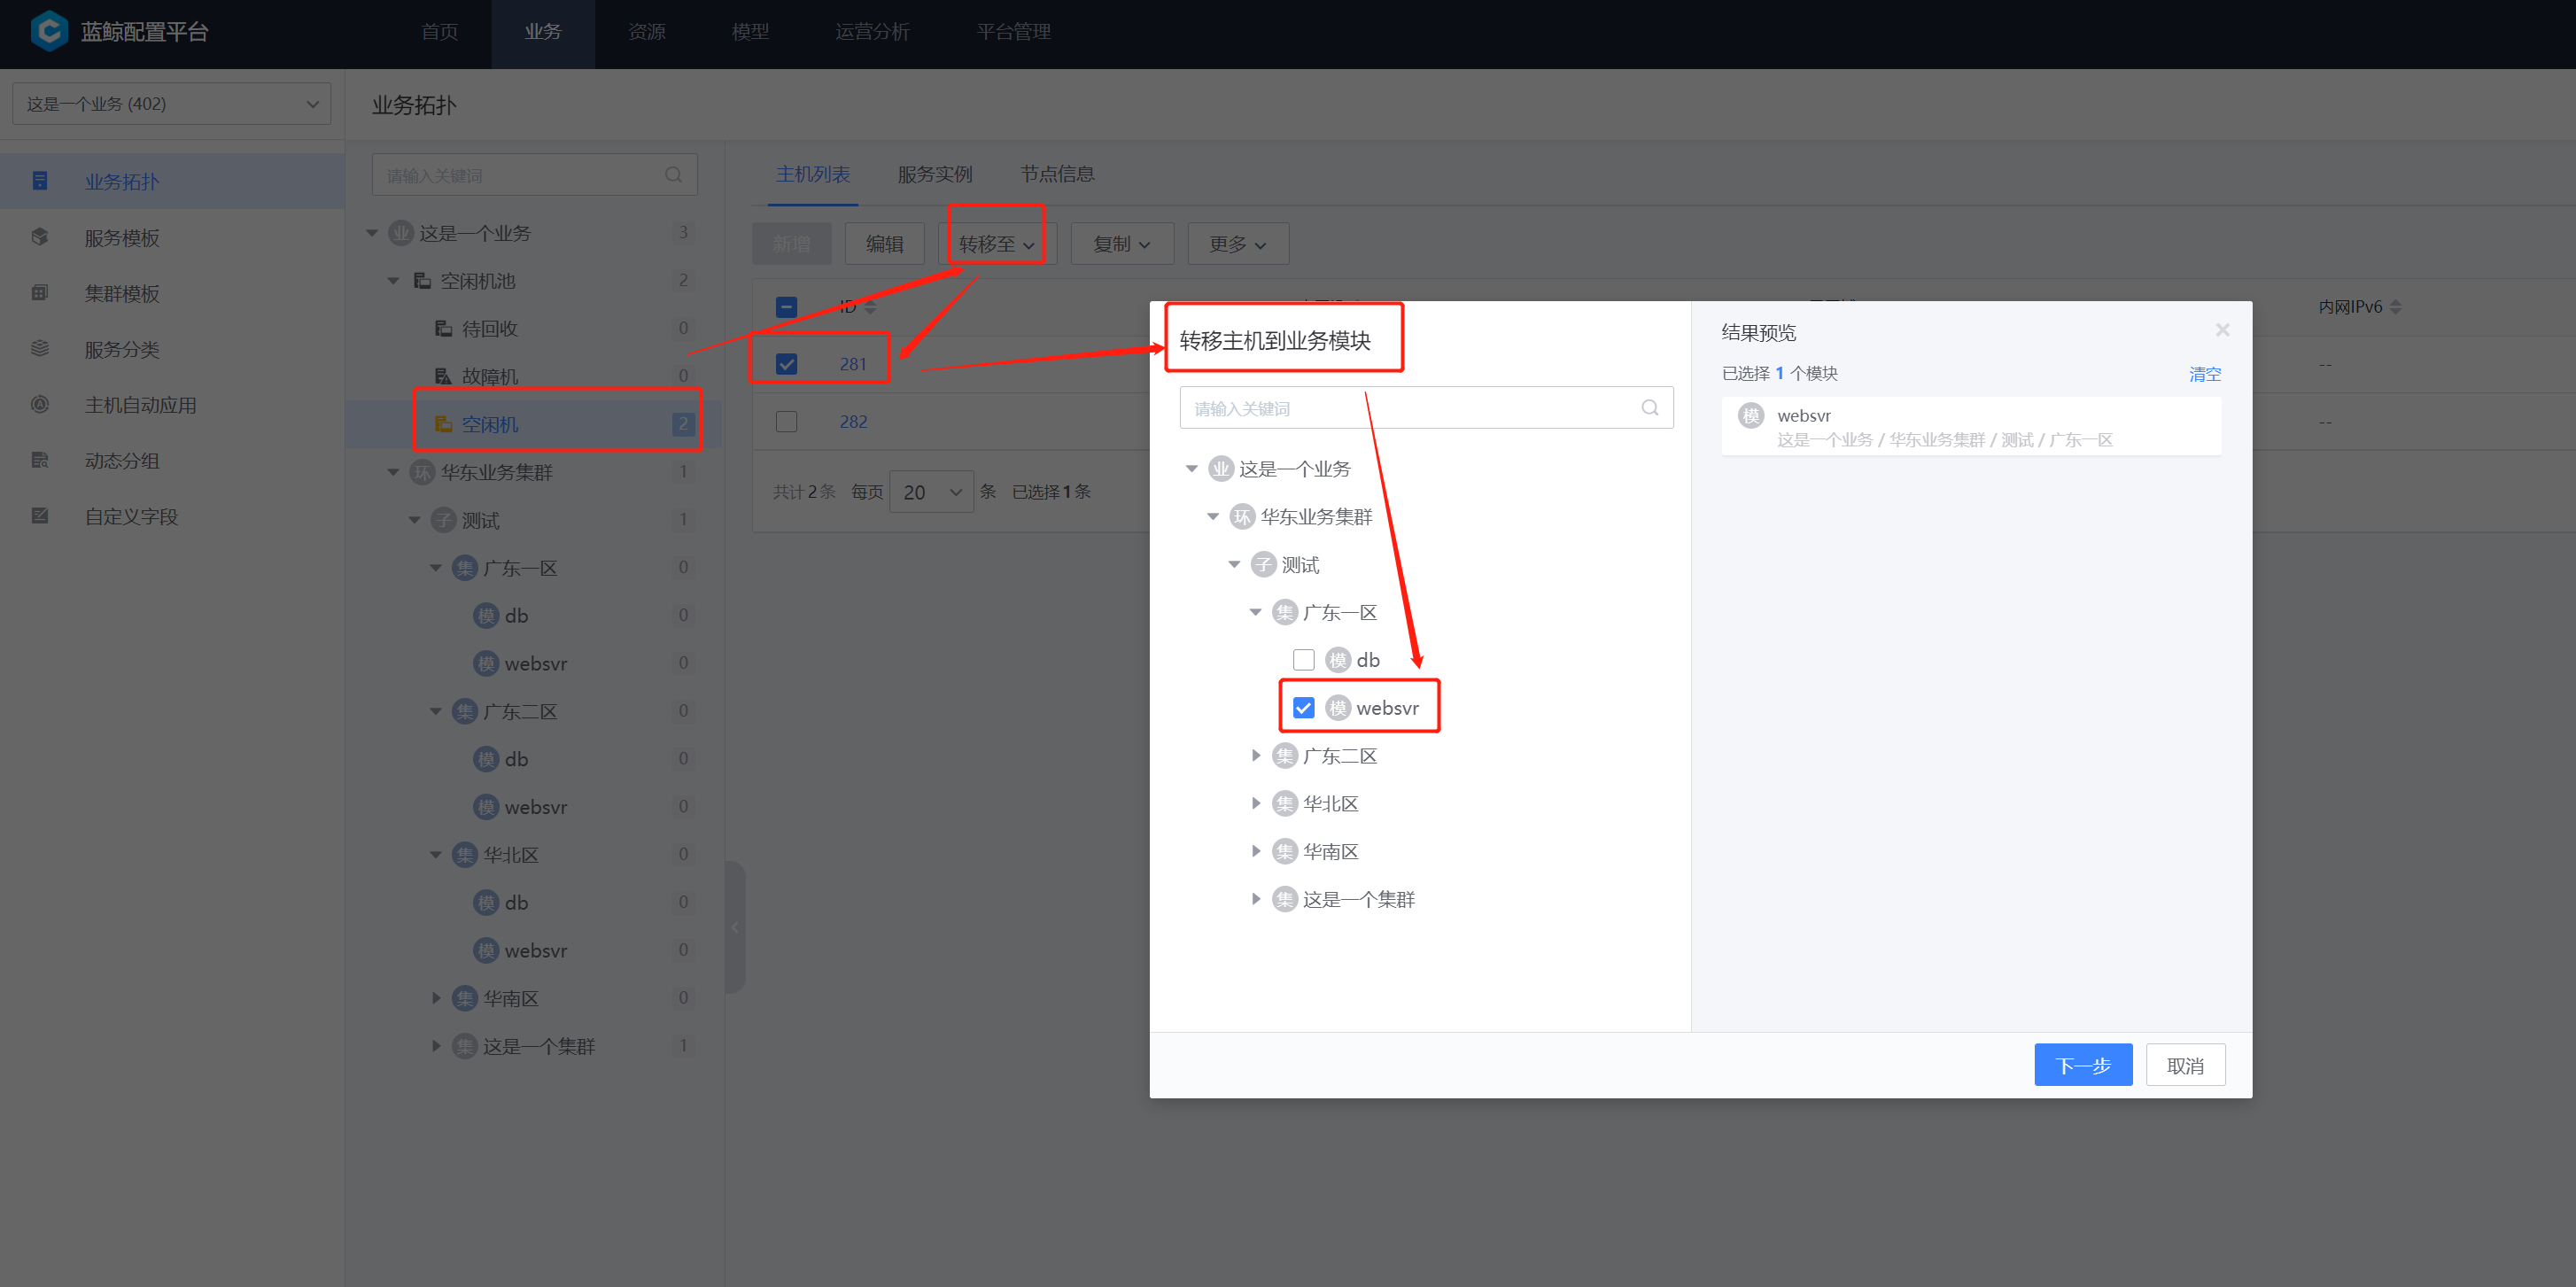2576x1287 pixels.
Task: Click the 动态分组 sidebar icon
Action: click(x=40, y=461)
